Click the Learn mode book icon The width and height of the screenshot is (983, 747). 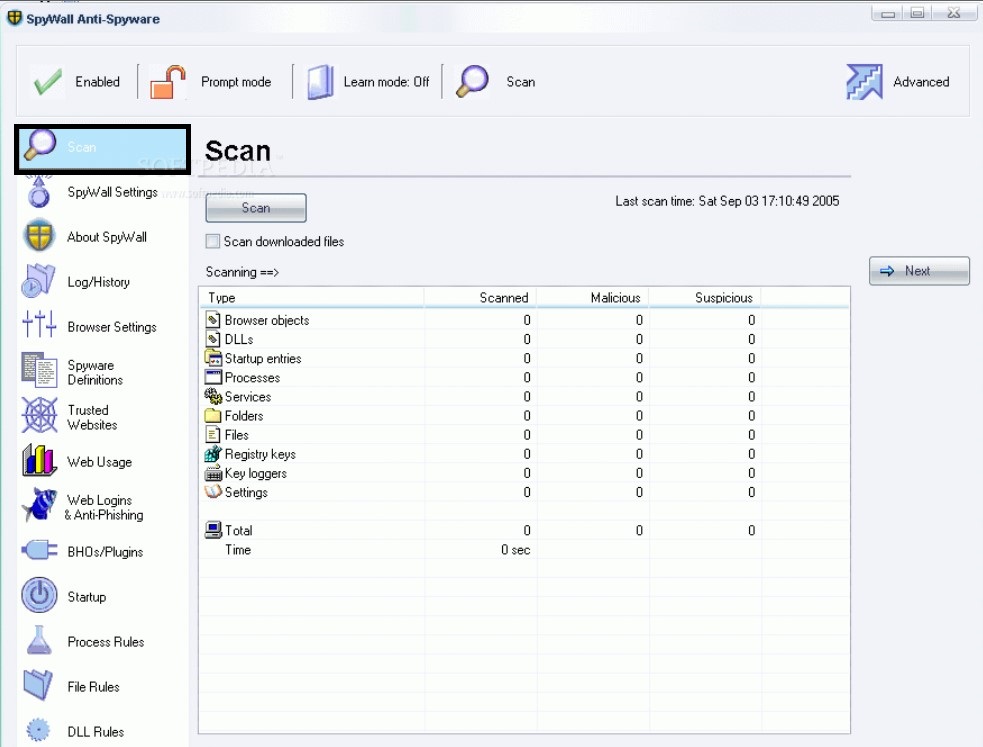(x=320, y=82)
